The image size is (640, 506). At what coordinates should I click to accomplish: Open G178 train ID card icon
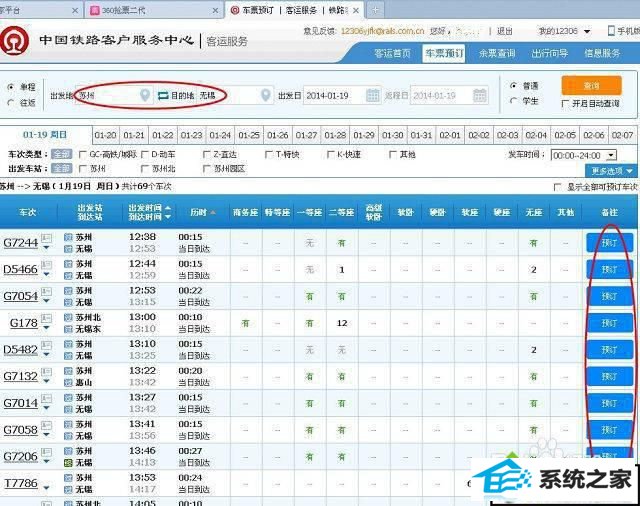[47, 318]
